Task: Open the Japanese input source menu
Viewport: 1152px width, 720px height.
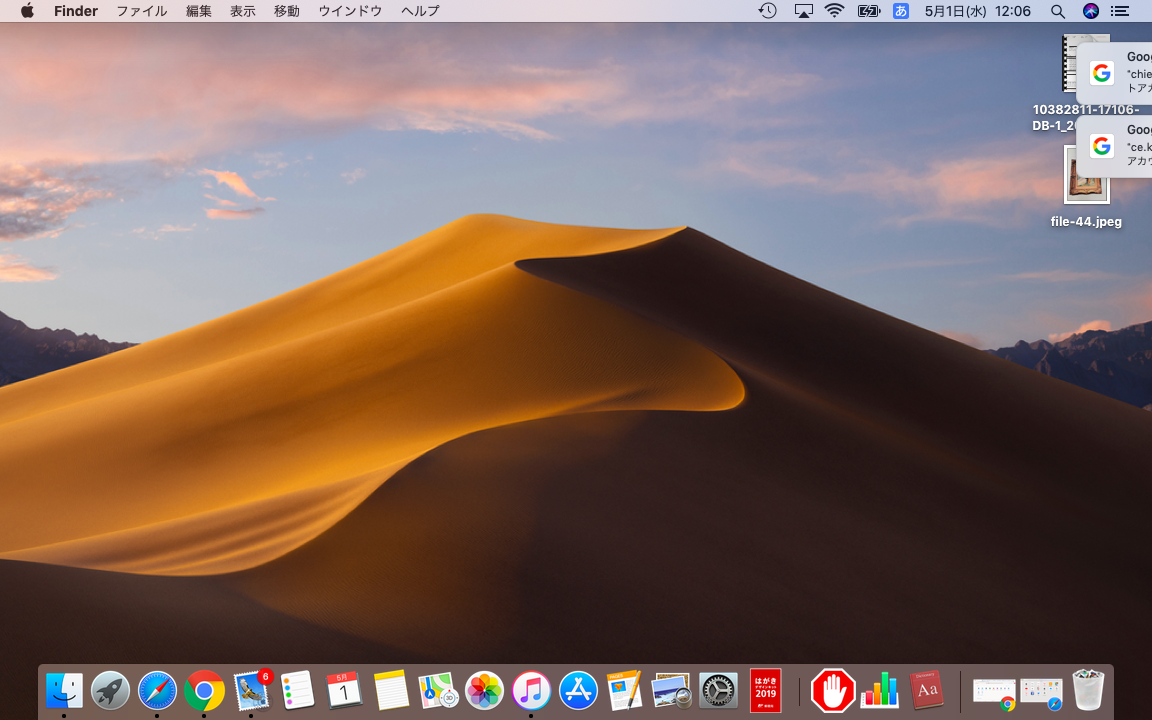Action: coord(901,11)
